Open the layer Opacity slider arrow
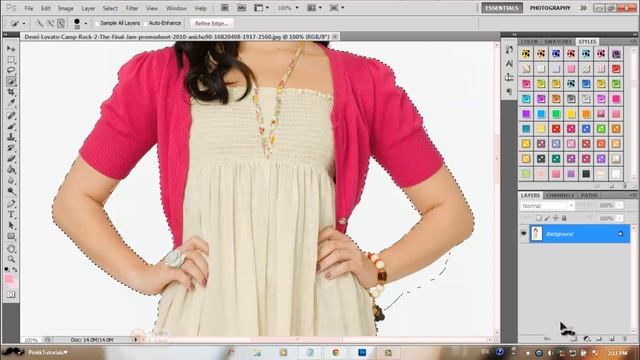The image size is (640, 360). click(x=620, y=205)
